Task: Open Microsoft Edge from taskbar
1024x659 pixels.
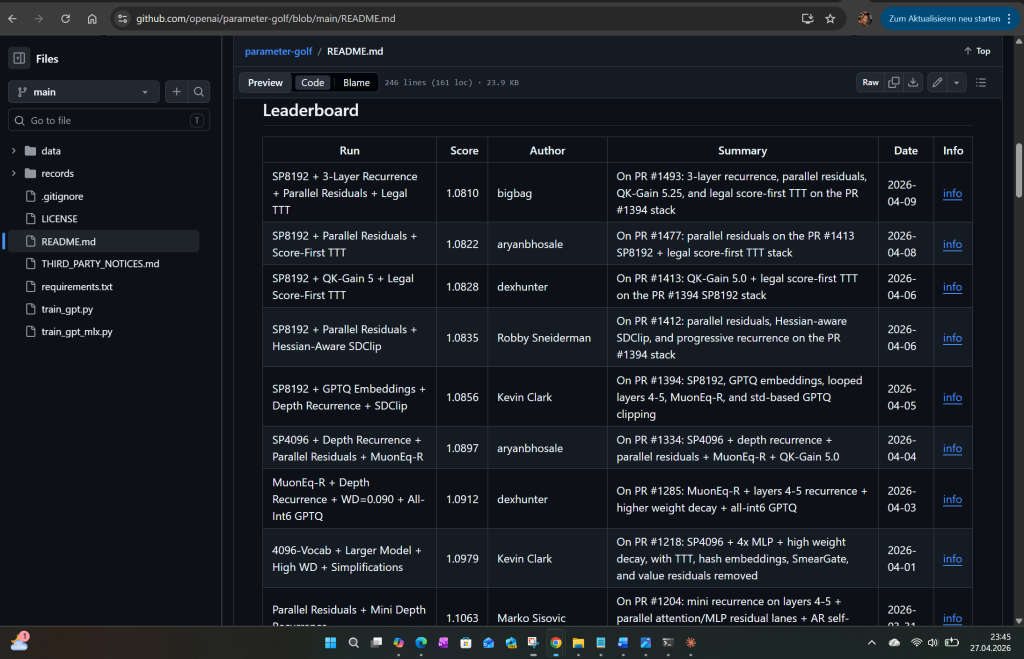Action: click(x=421, y=643)
